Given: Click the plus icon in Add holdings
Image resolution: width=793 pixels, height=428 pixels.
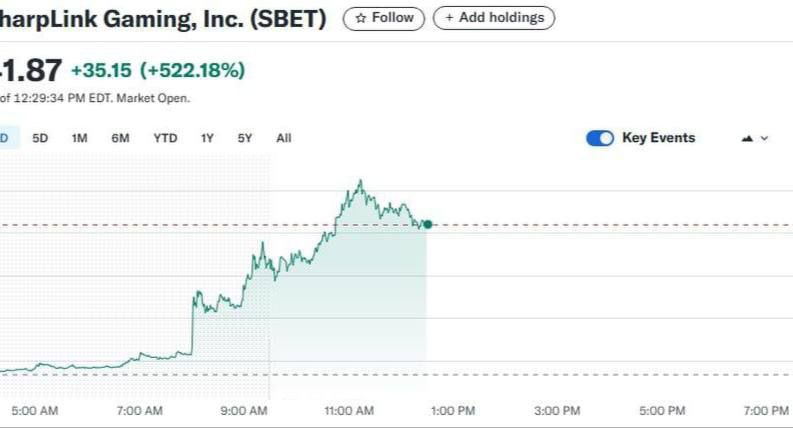Looking at the screenshot, I should tap(449, 18).
